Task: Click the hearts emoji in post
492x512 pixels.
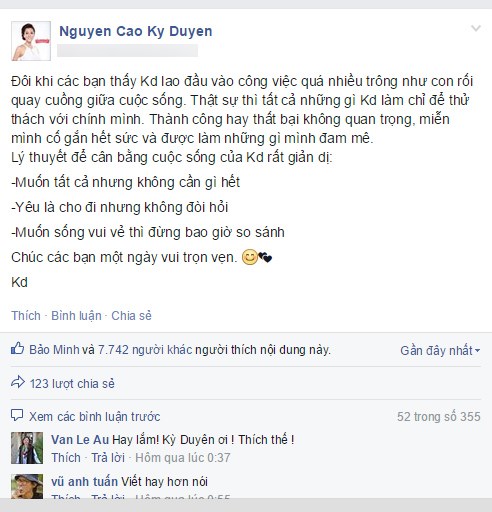Action: pos(265,257)
